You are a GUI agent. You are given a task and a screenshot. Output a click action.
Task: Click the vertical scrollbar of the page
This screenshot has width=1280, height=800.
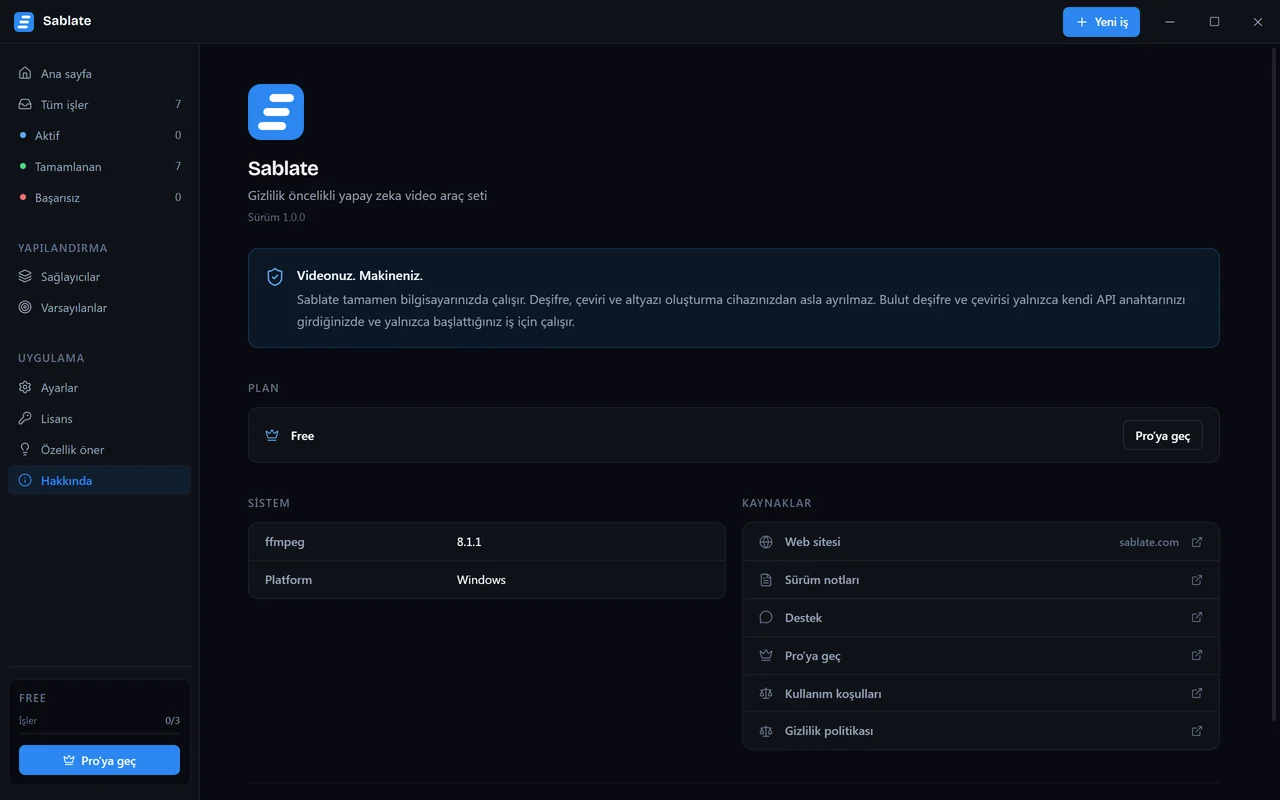1274,382
